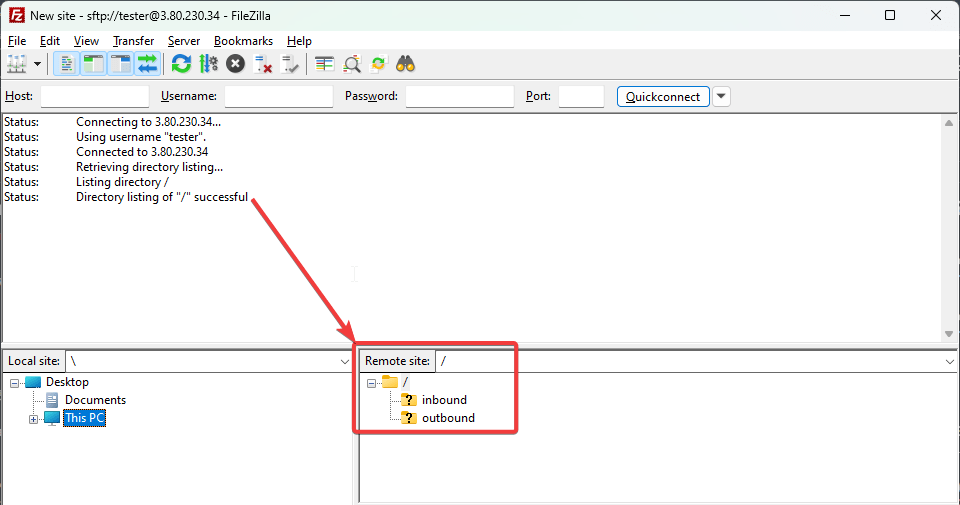
Task: Toggle remote directory tree display
Action: coord(121,64)
